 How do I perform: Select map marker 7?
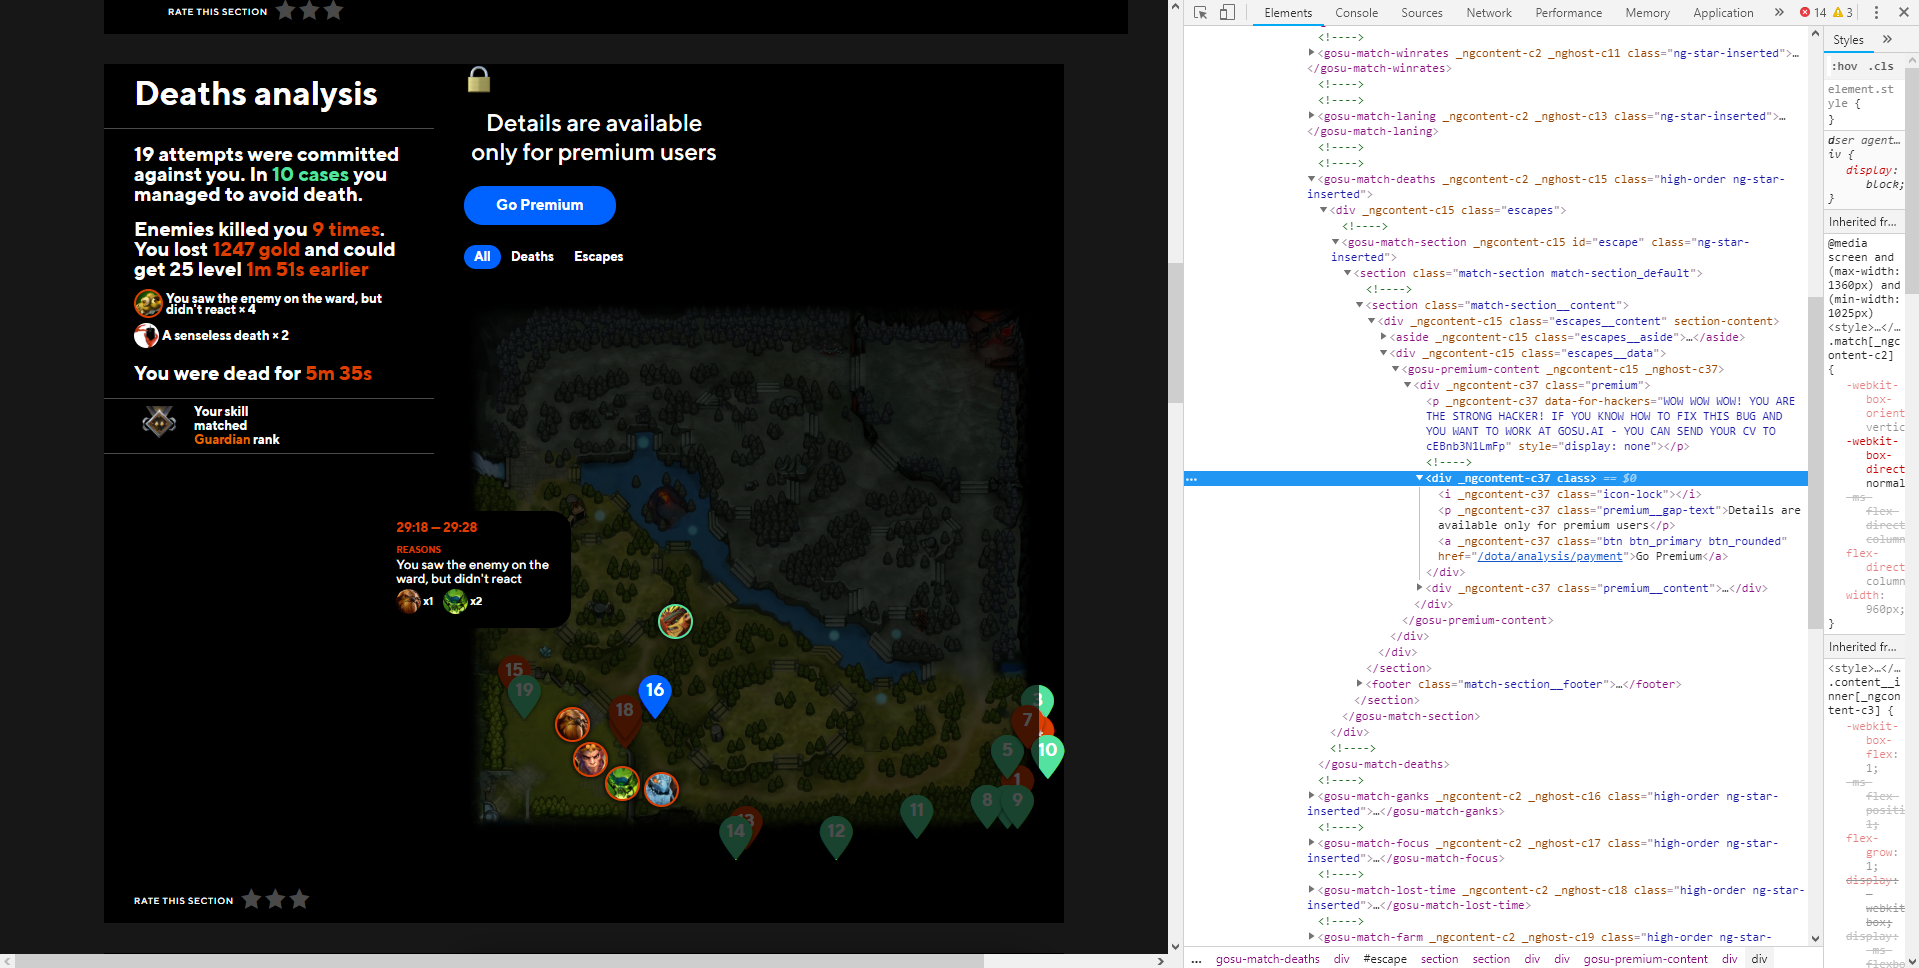(1027, 725)
